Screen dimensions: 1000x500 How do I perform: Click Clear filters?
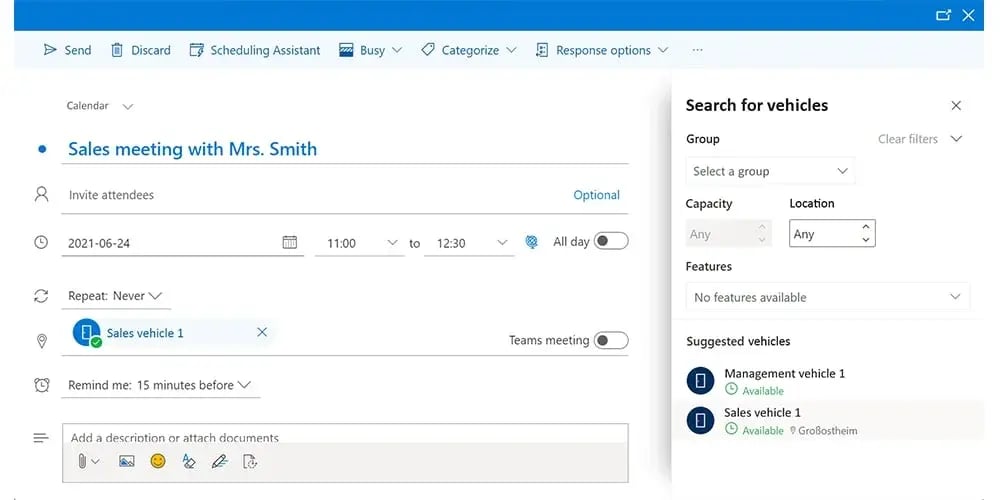tap(908, 139)
